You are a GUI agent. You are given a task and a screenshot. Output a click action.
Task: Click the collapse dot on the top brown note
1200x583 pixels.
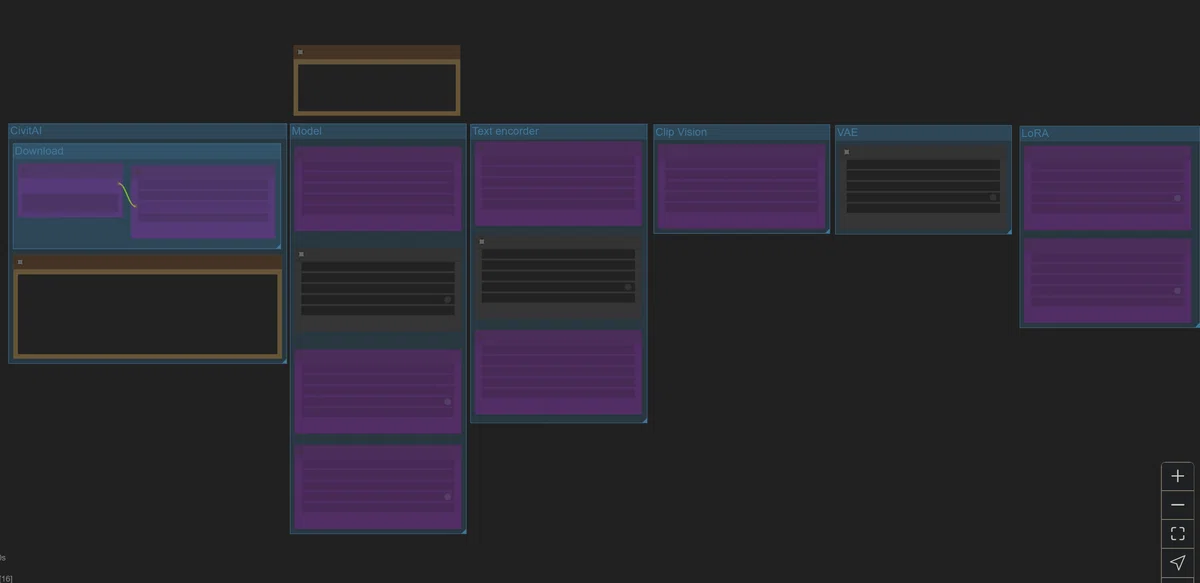(300, 52)
